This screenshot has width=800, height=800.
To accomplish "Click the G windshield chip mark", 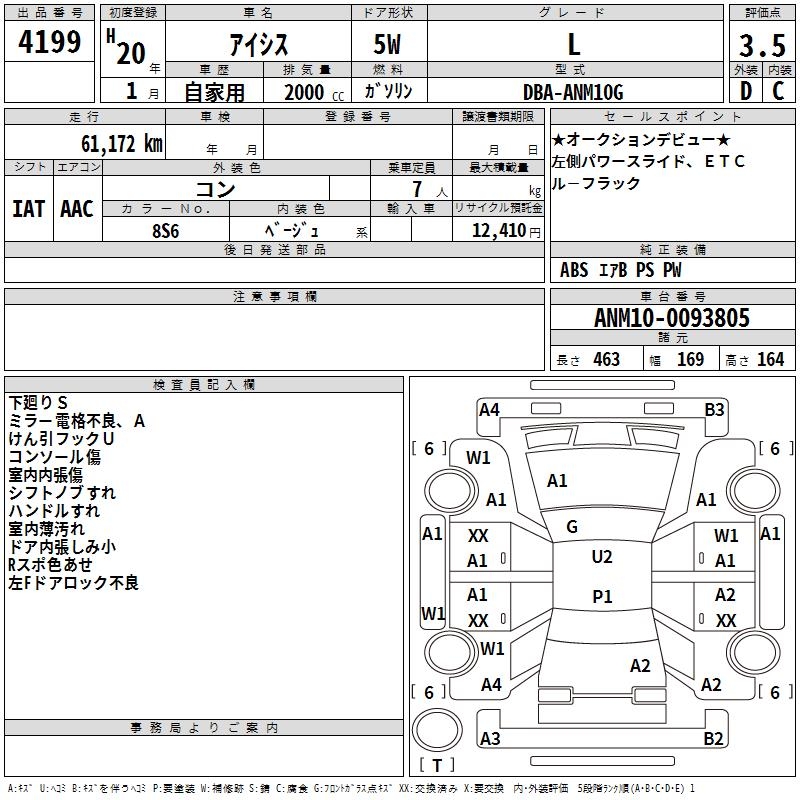I will [572, 527].
